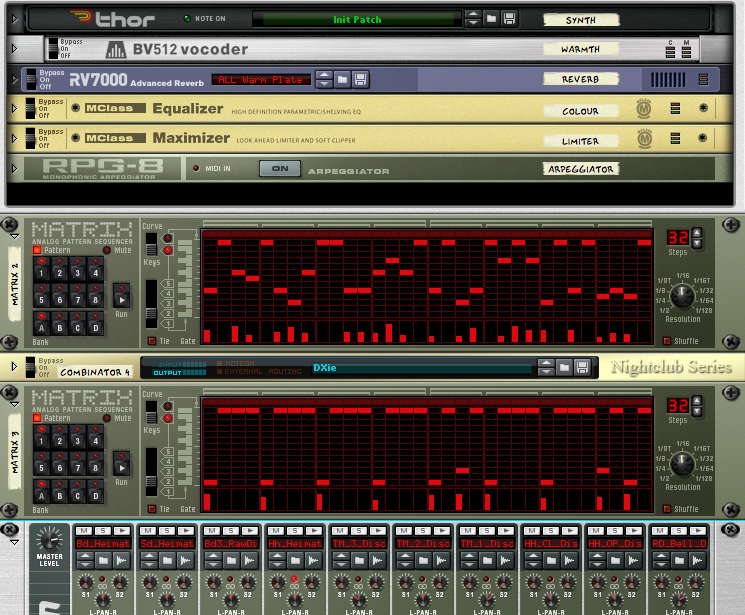The width and height of the screenshot is (745, 615).
Task: Expand the RV7000 Advanced Reverb device
Action: (14, 79)
